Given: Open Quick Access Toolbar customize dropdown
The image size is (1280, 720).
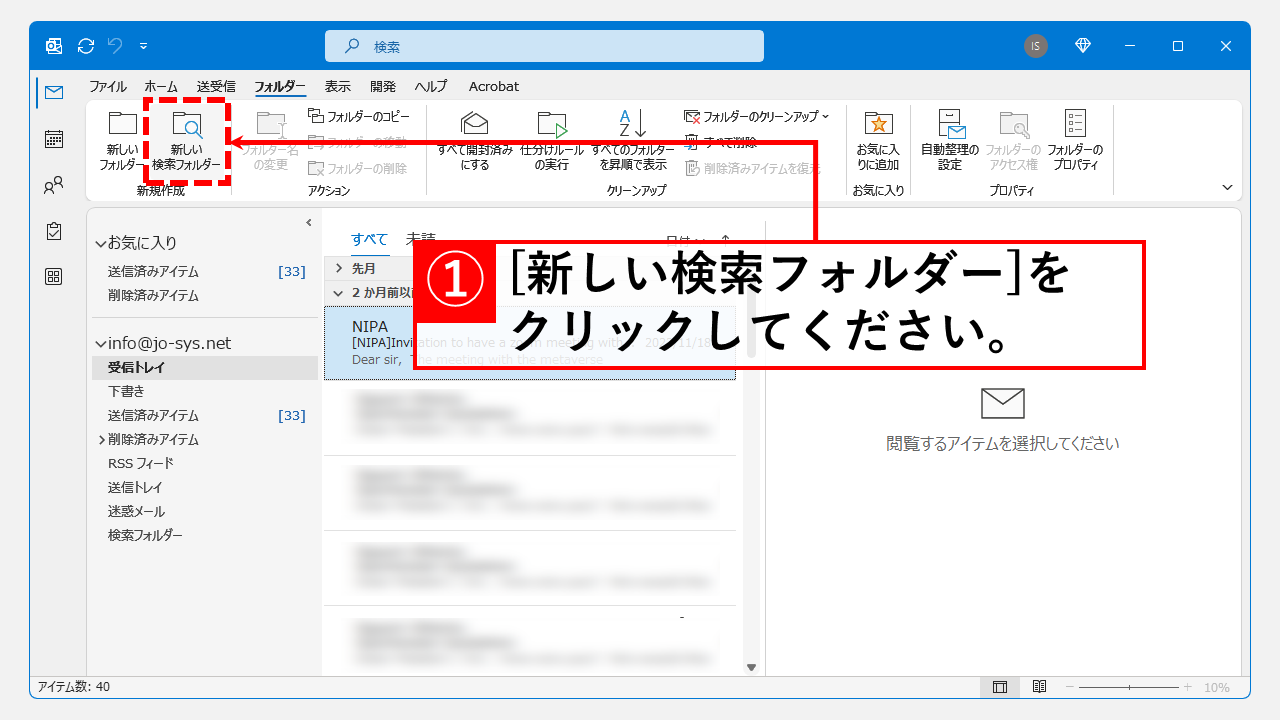Looking at the screenshot, I should [x=144, y=46].
